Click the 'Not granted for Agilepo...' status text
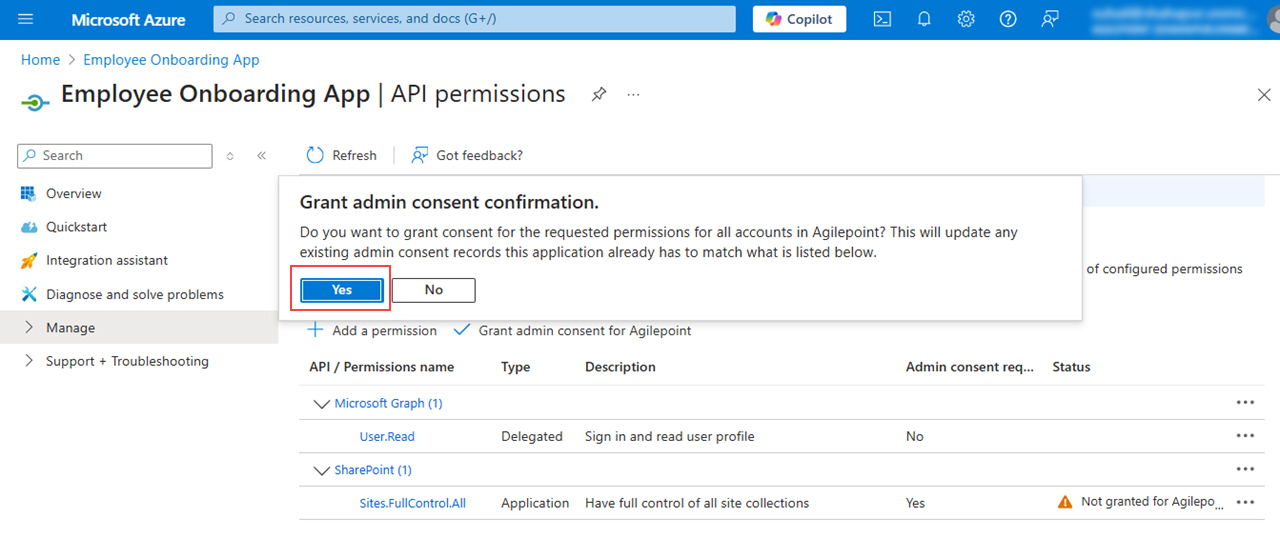 (x=1151, y=502)
